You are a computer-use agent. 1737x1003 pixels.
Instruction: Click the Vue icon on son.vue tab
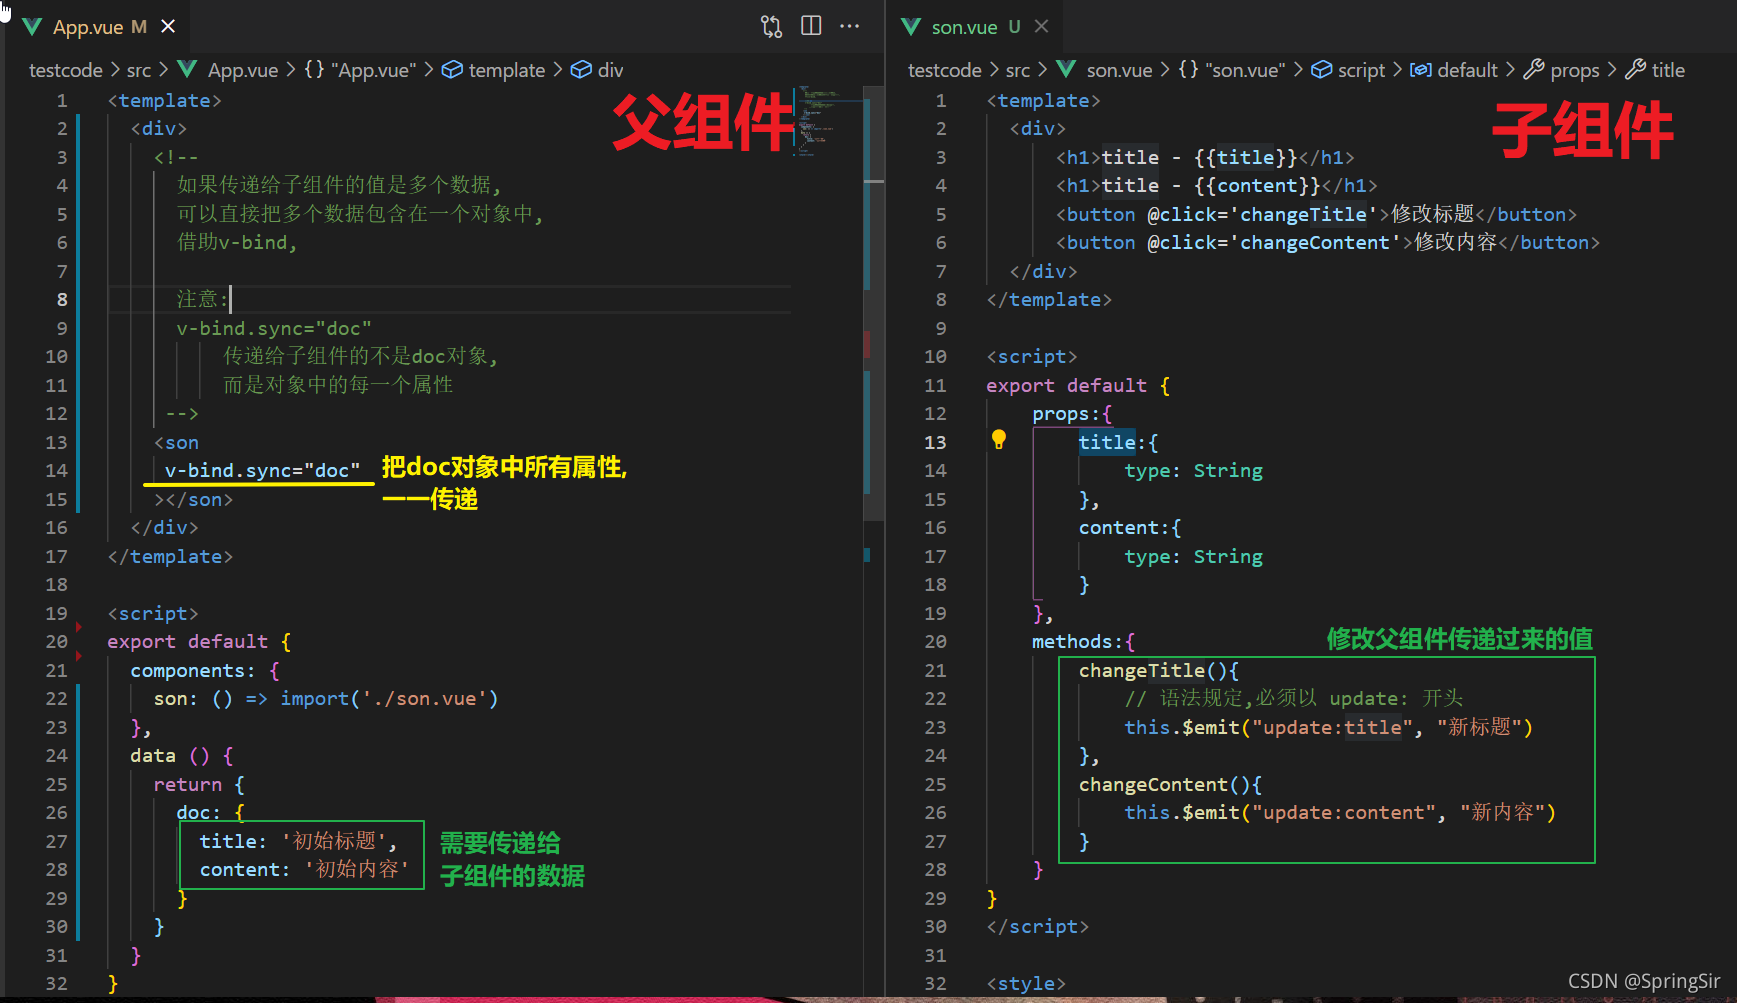pos(910,27)
